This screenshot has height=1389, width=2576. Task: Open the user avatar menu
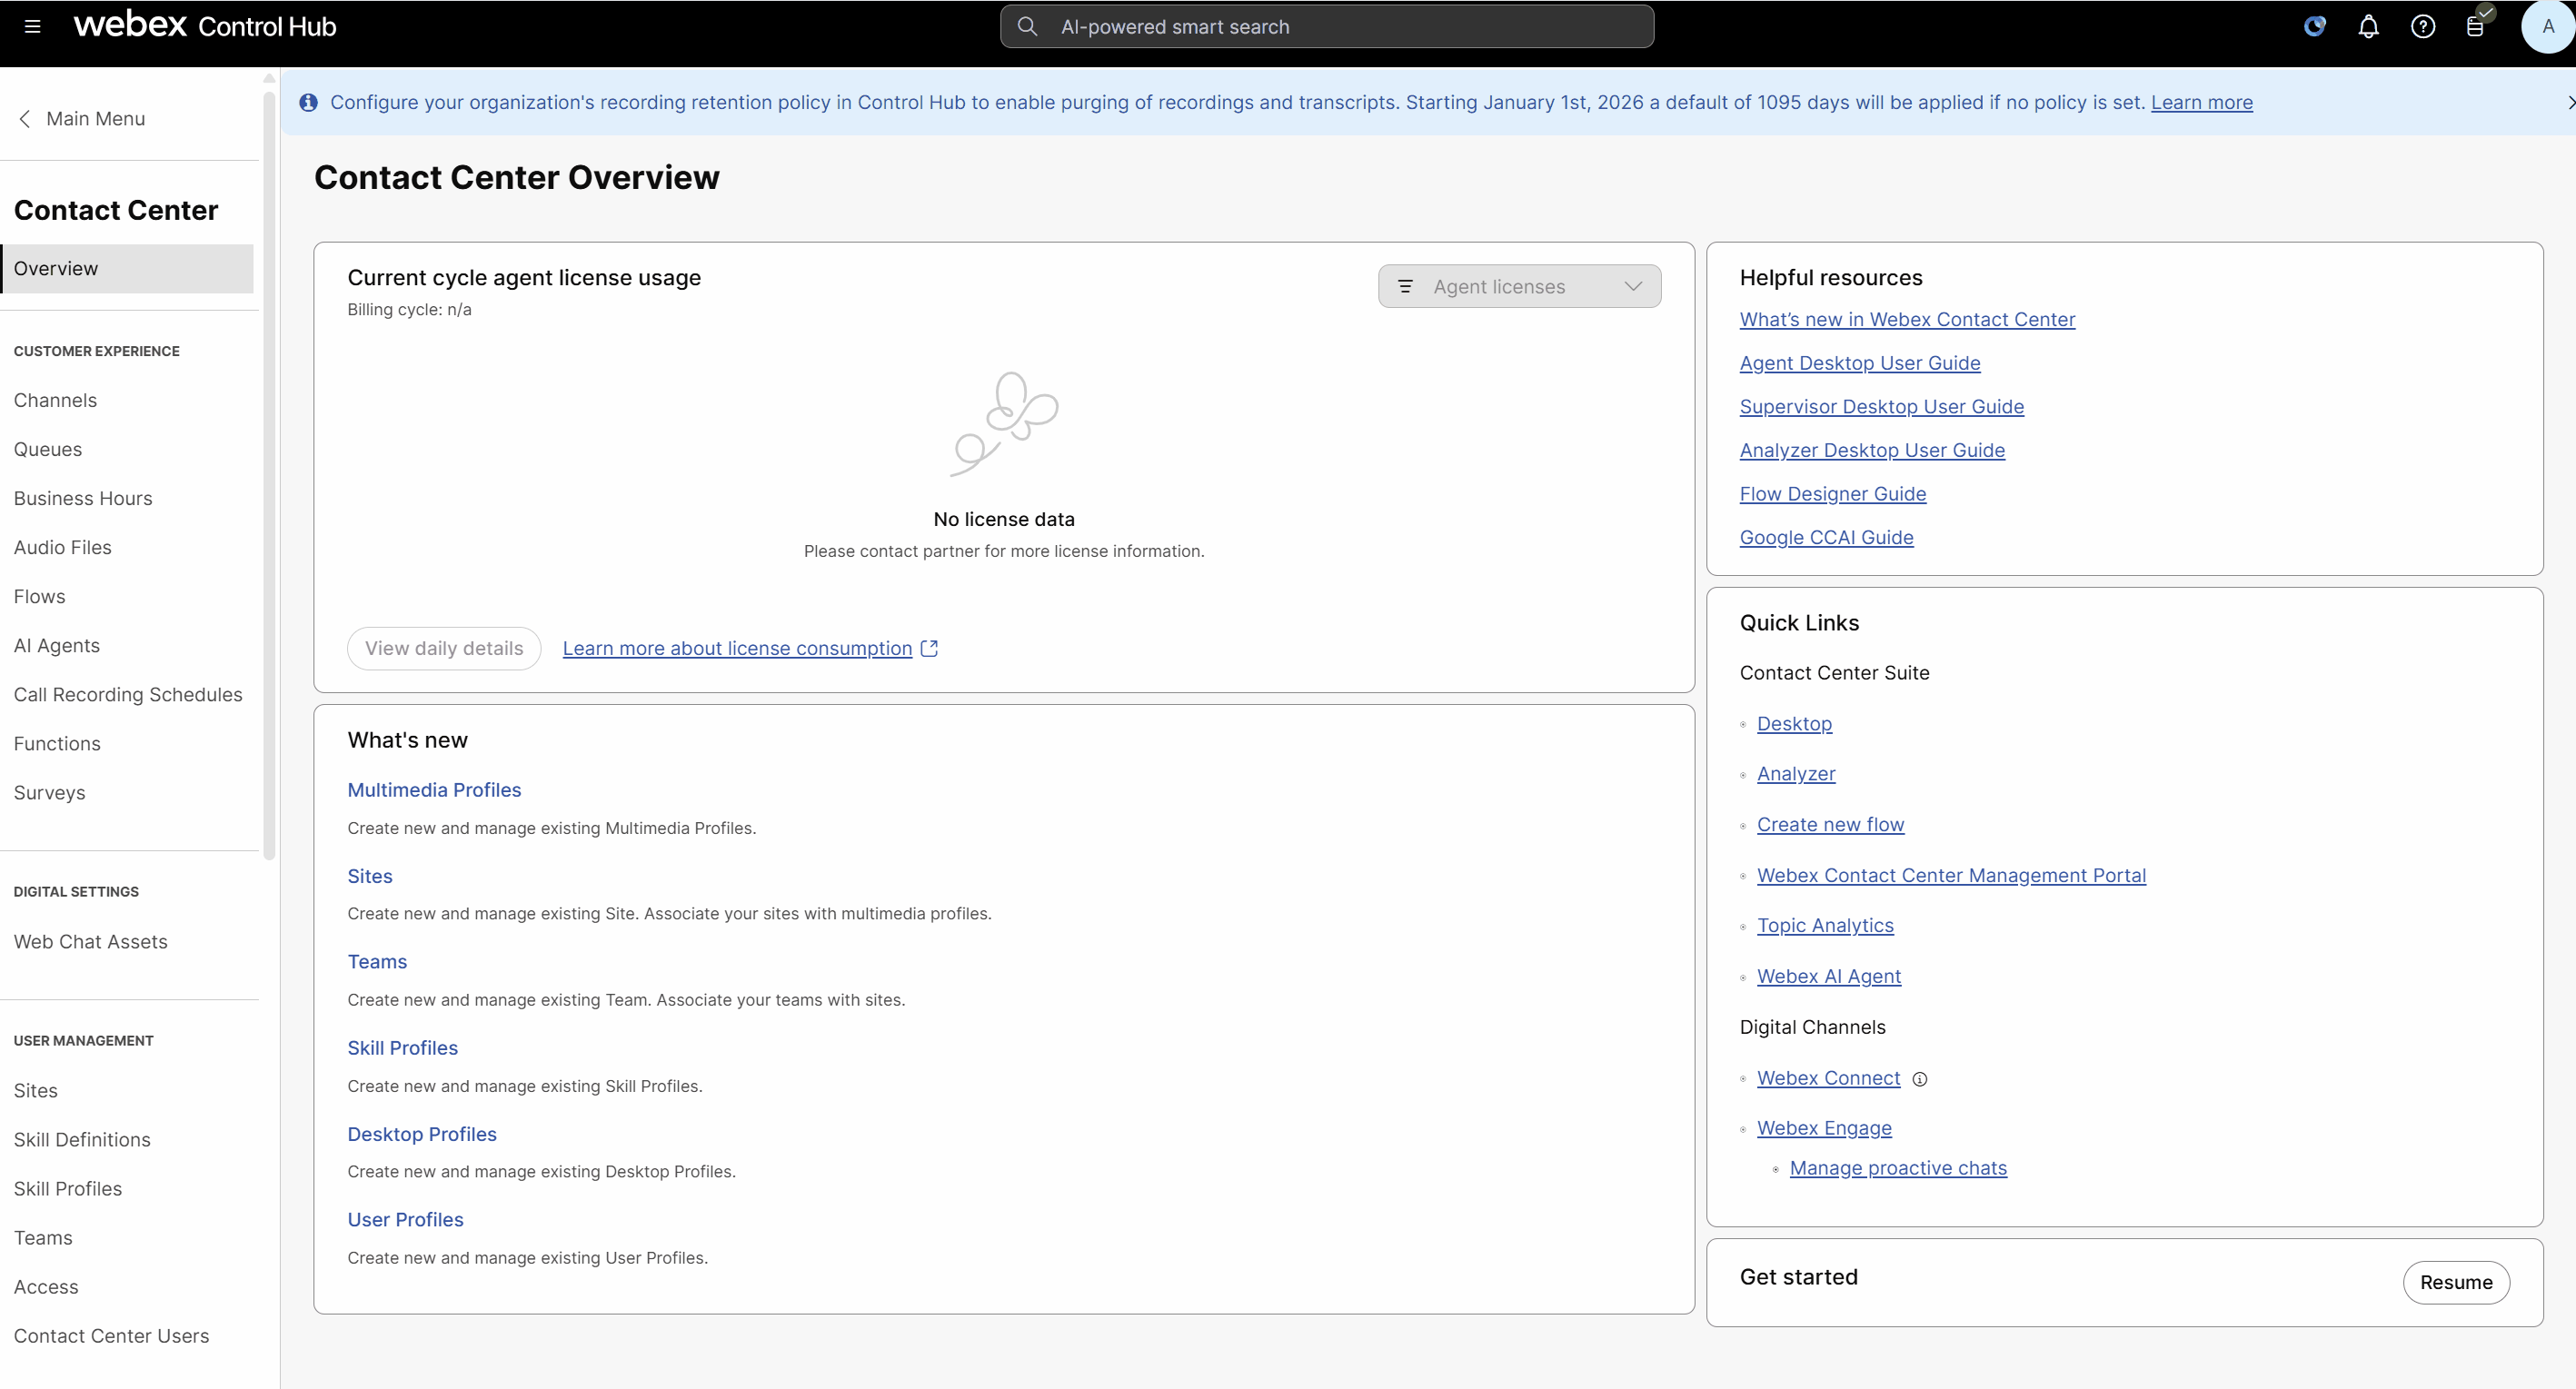(x=2548, y=27)
